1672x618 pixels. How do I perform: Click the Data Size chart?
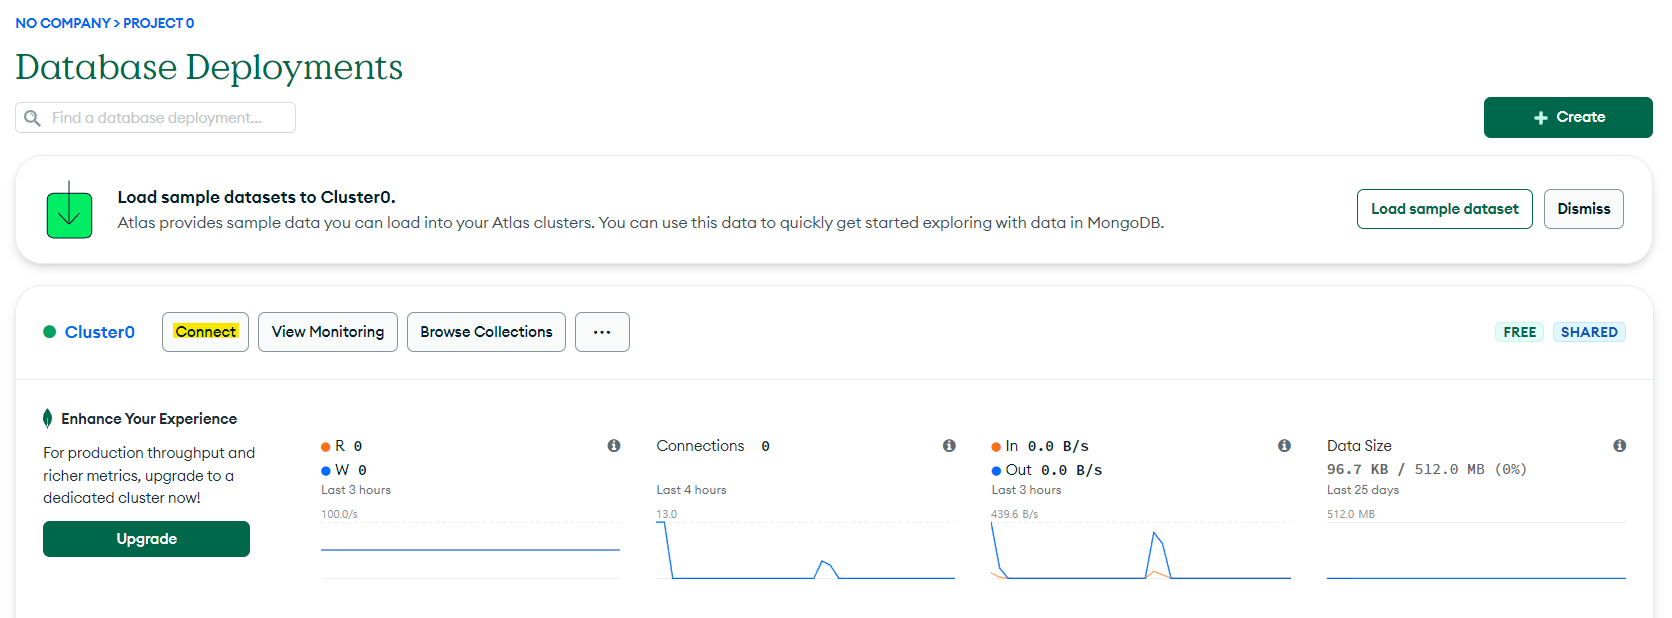coord(1476,550)
